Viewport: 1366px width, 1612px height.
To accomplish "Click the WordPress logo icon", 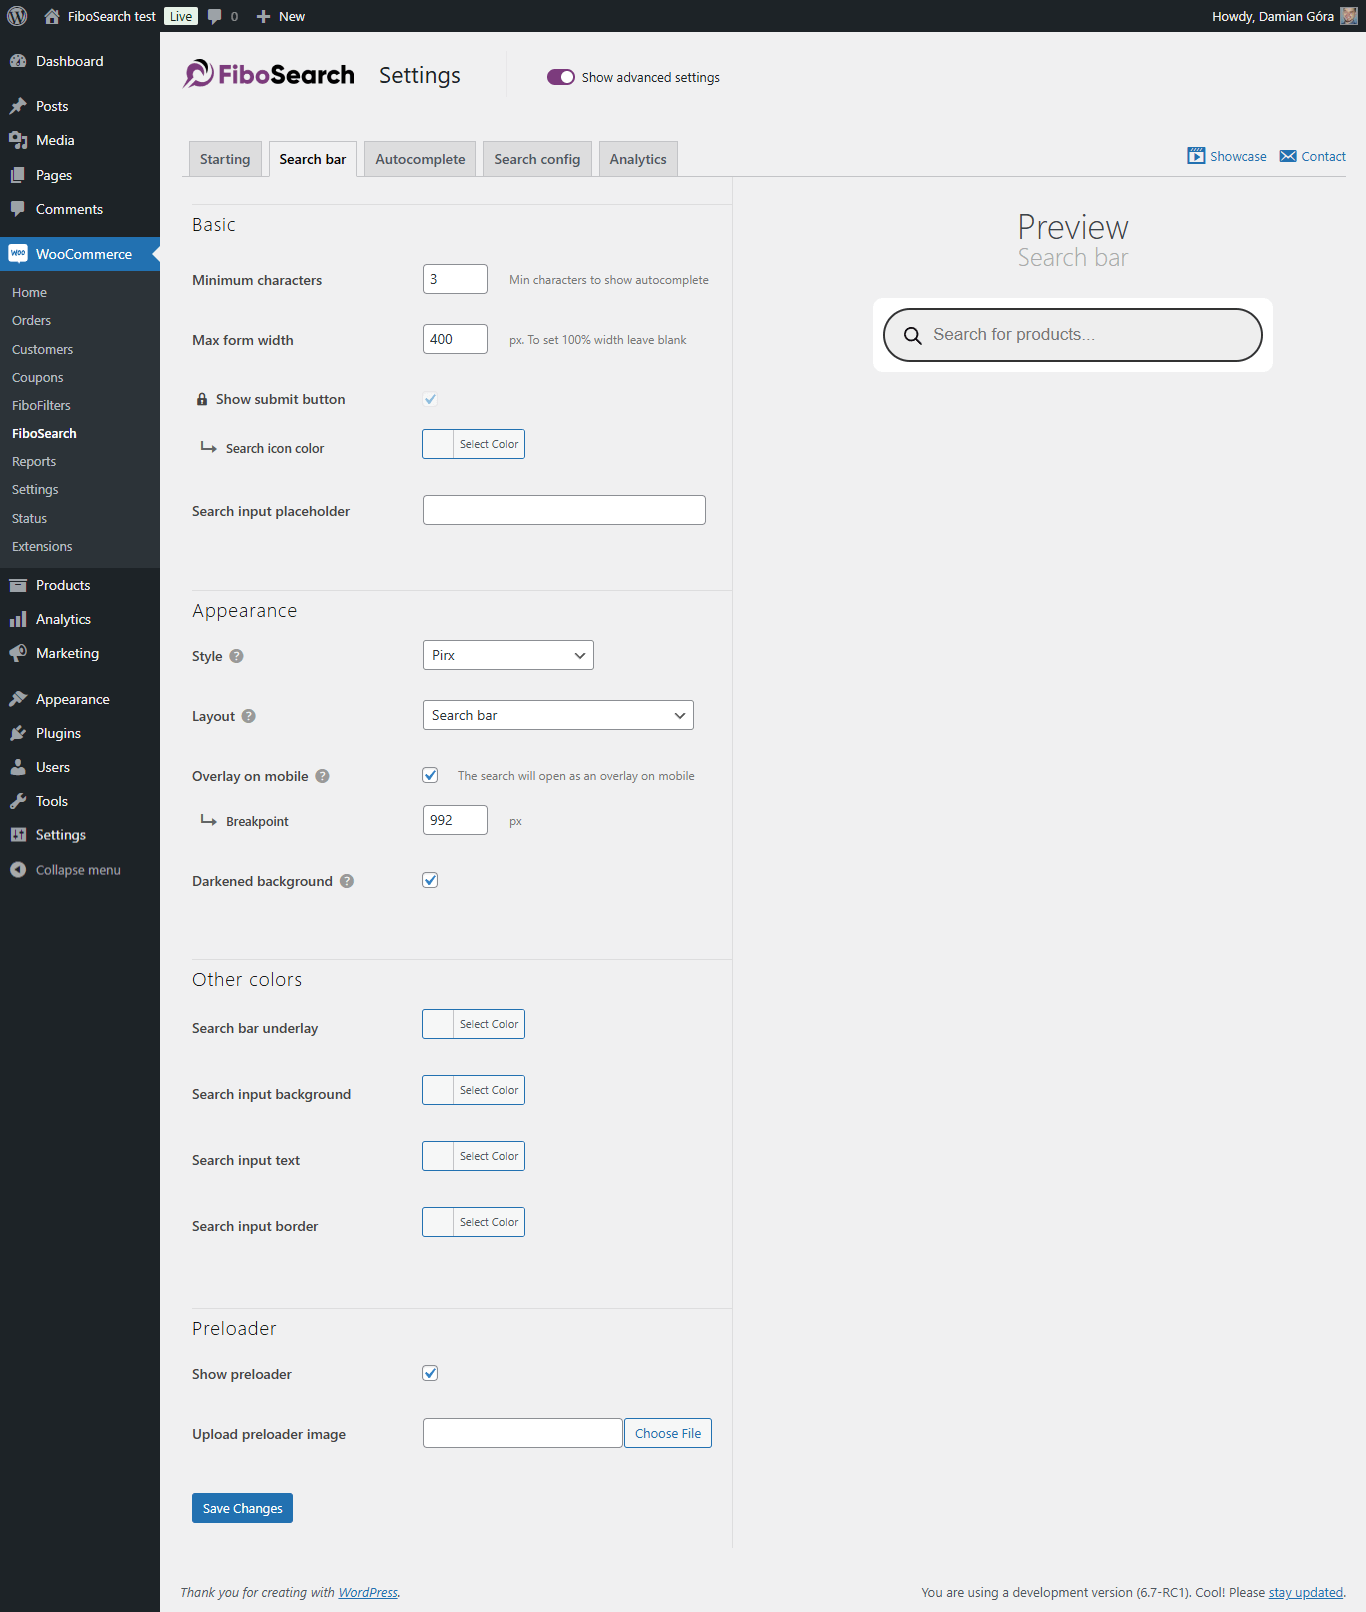I will [x=17, y=16].
